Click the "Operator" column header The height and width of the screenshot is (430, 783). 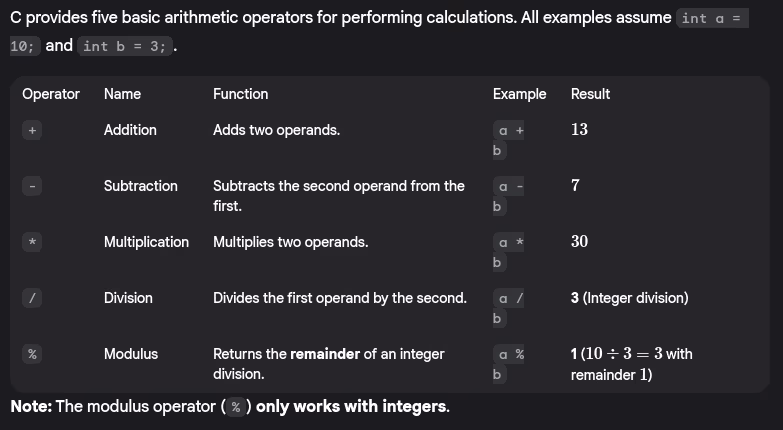tap(51, 94)
